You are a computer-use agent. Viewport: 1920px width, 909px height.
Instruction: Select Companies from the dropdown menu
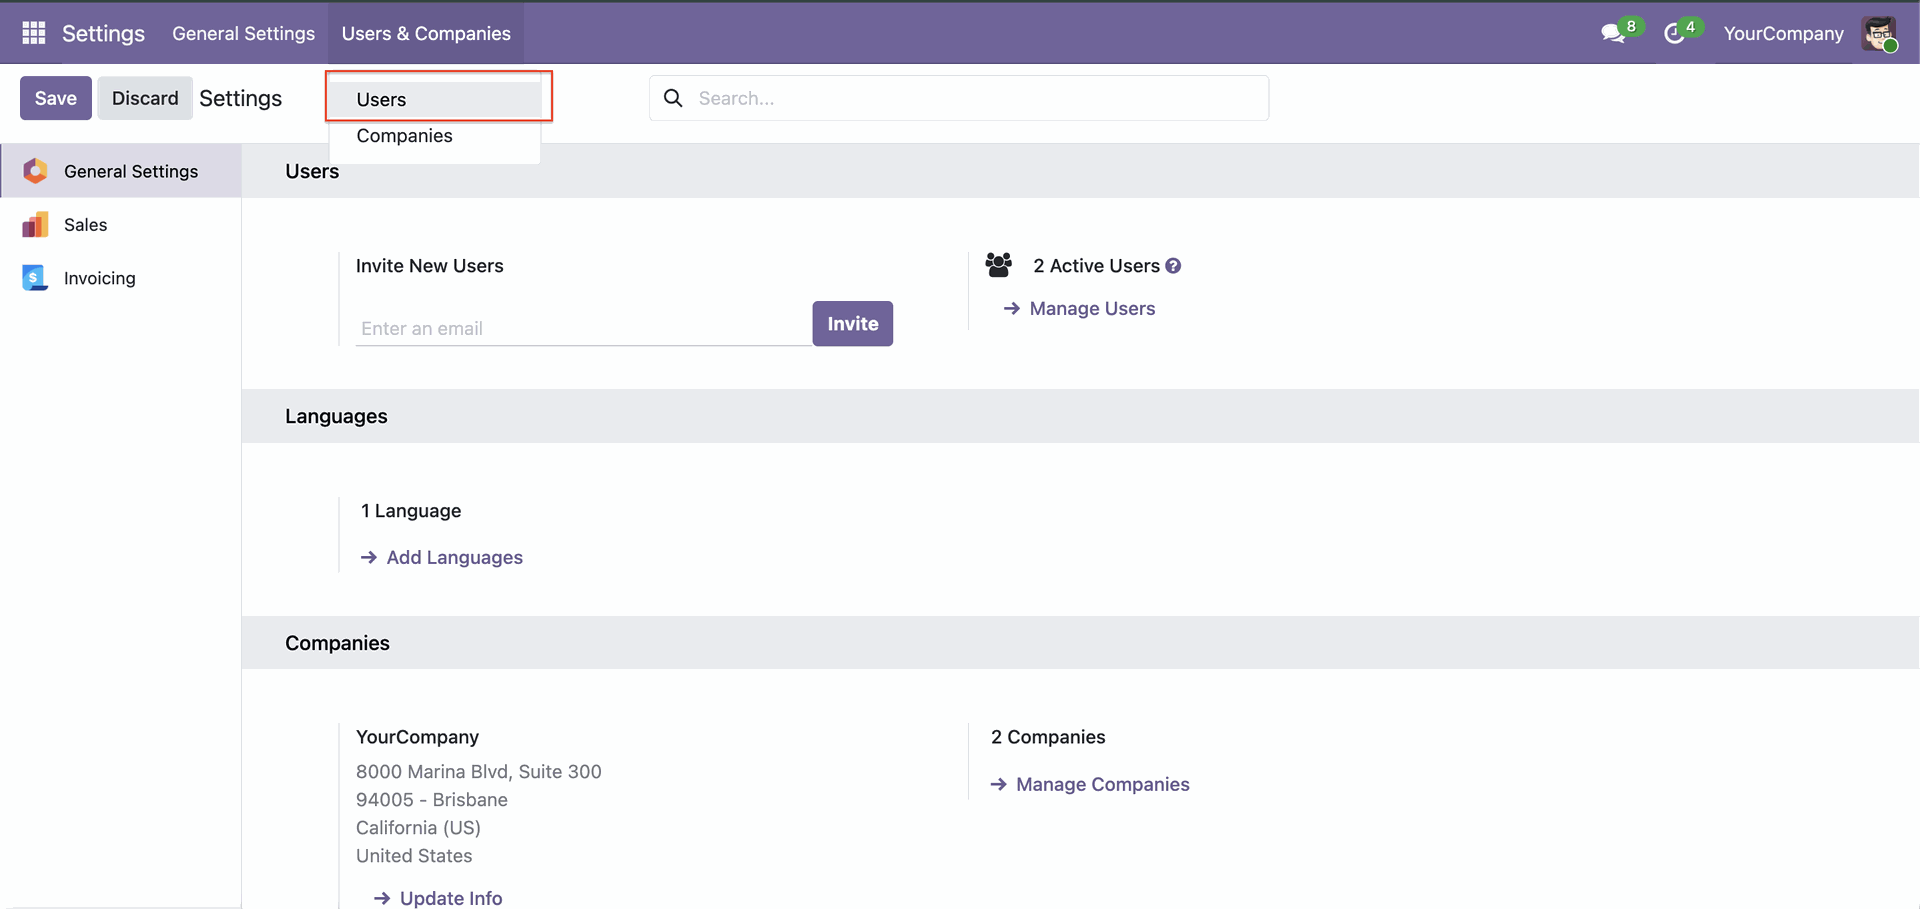click(405, 136)
